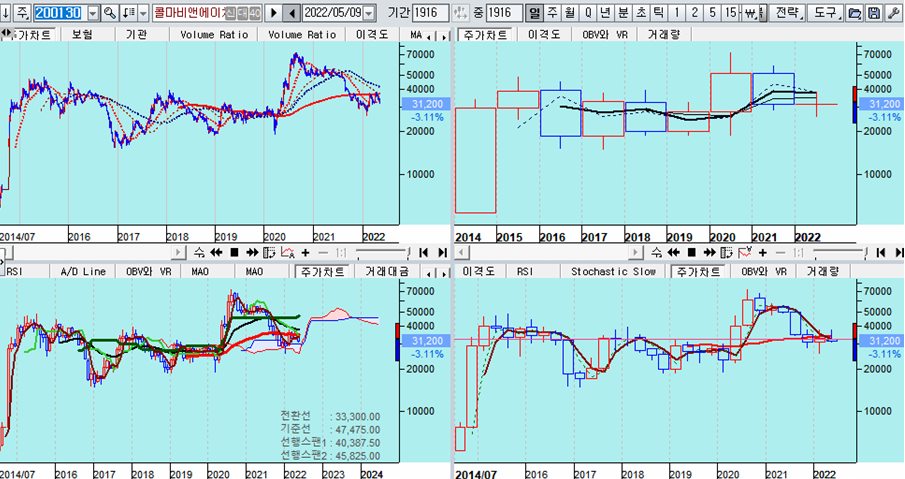The height and width of the screenshot is (479, 905).
Task: Expand the stock code 200130 dropdown
Action: pyautogui.click(x=94, y=13)
